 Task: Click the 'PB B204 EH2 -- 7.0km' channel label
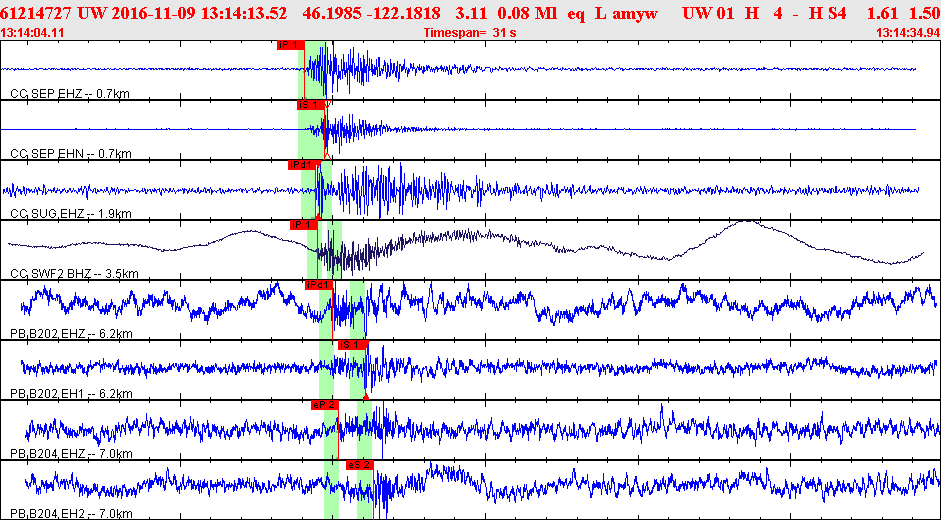pos(71,514)
